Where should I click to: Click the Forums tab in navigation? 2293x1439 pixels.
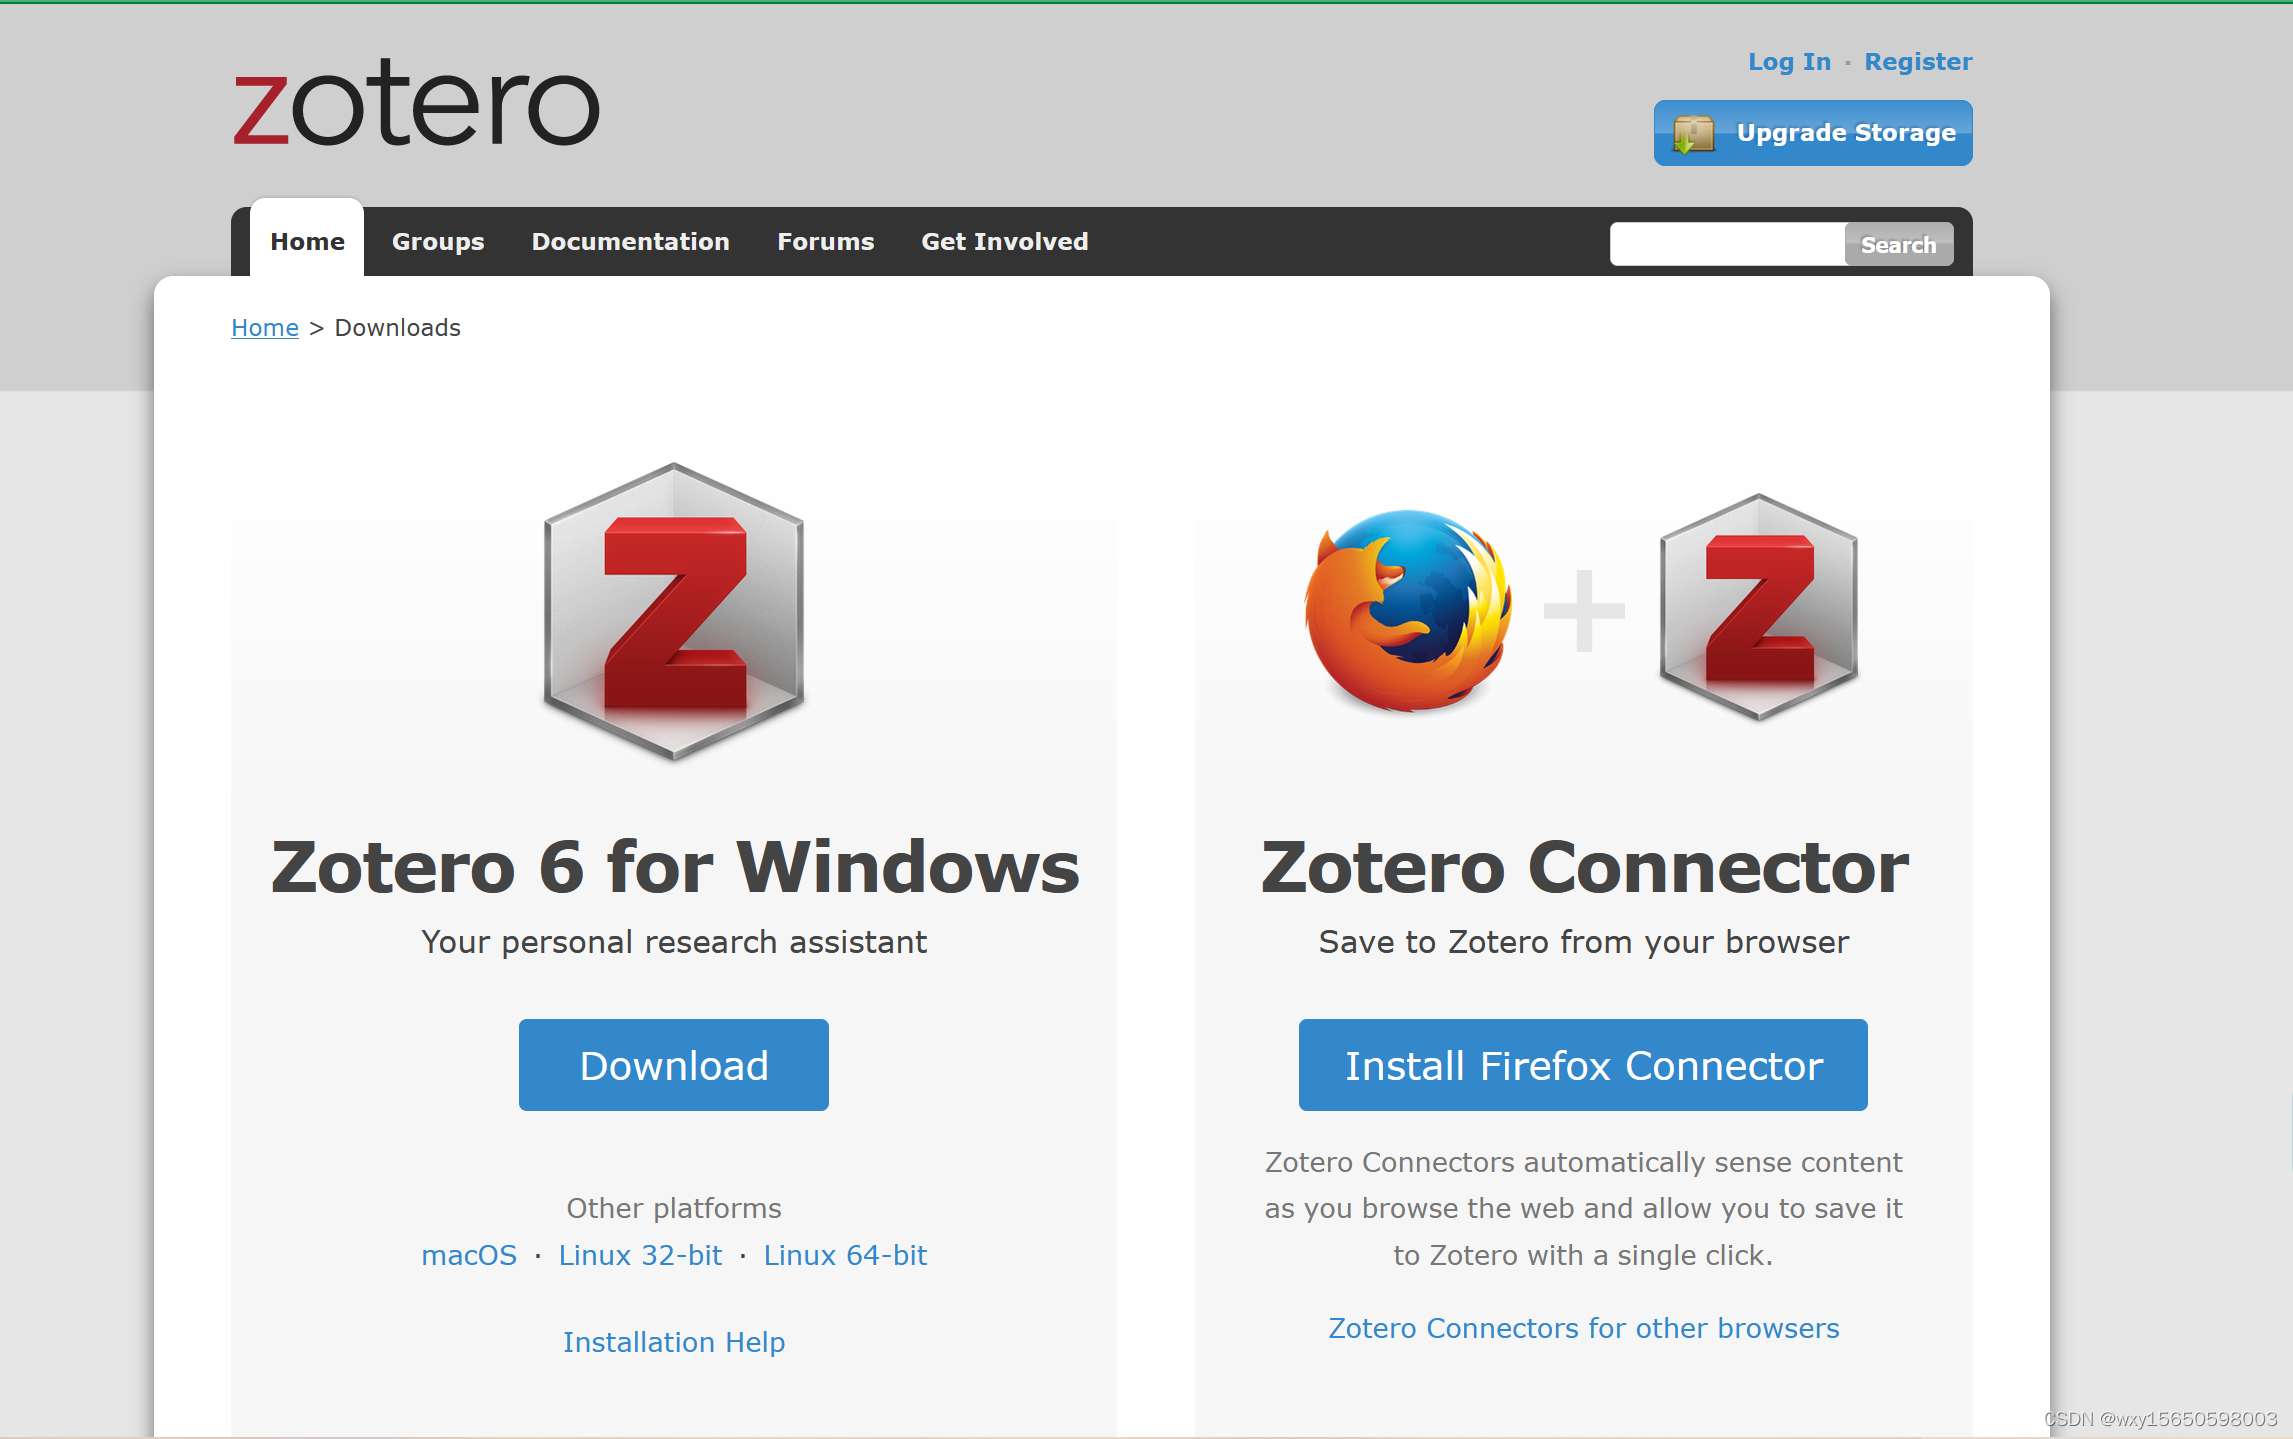click(x=824, y=240)
